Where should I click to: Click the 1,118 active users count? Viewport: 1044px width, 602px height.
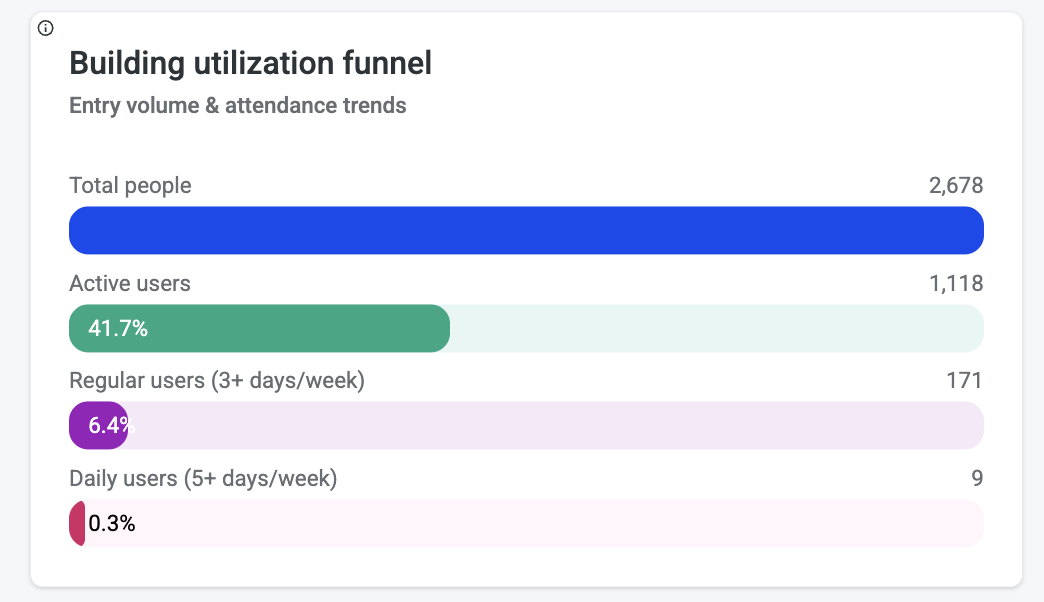(955, 284)
